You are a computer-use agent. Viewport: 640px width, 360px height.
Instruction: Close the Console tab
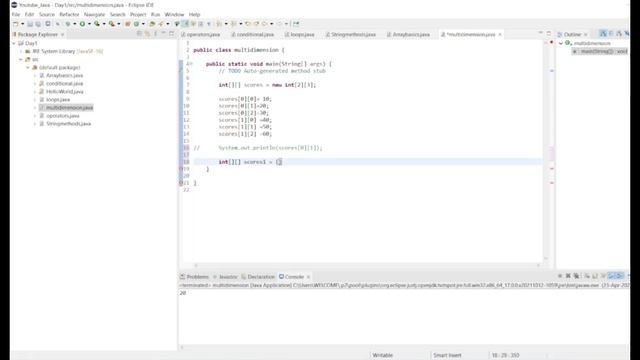click(x=308, y=277)
